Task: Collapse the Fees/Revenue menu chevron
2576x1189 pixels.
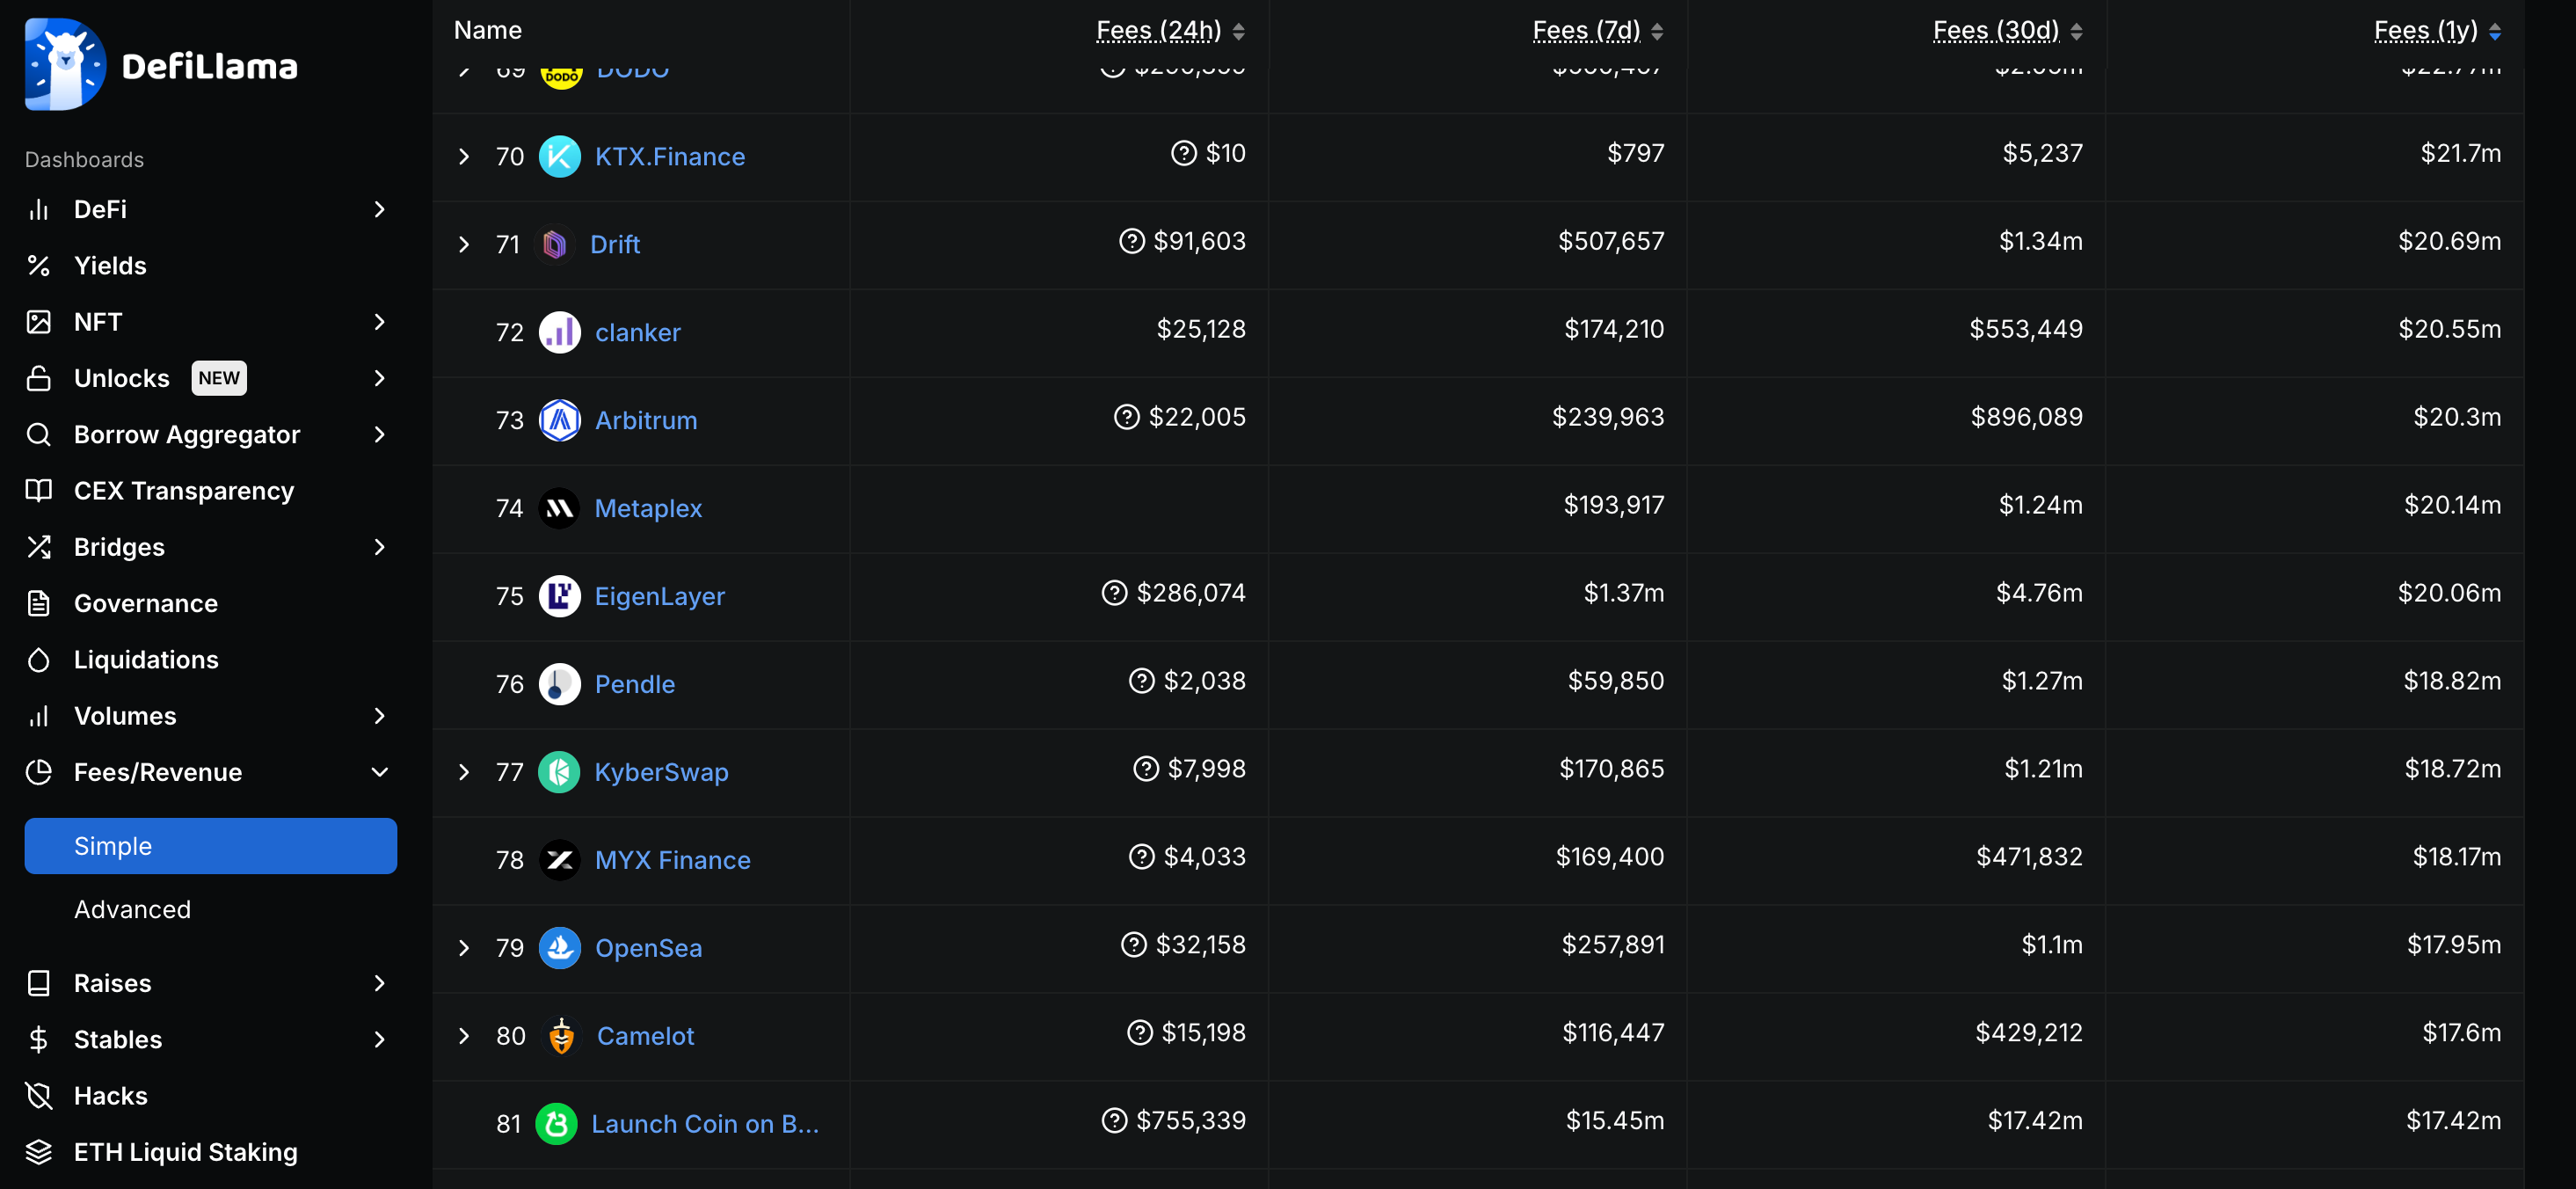Action: (x=379, y=772)
